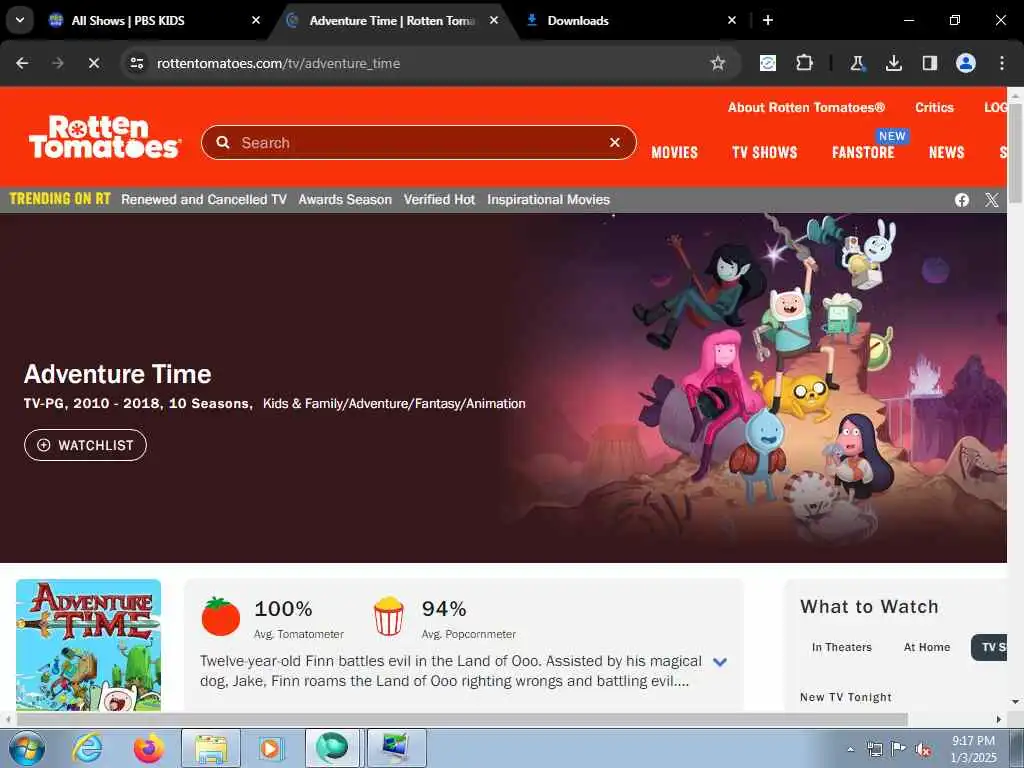Open Awards Season trending link
Viewport: 1024px width, 768px height.
click(345, 200)
